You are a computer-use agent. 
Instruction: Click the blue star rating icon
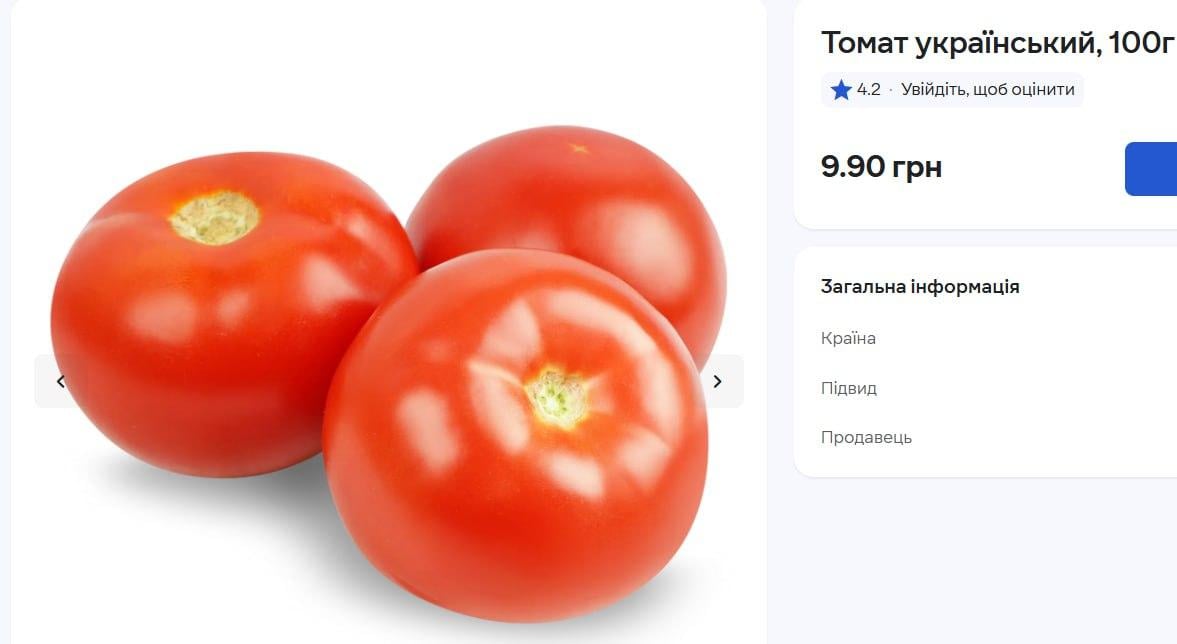point(841,90)
